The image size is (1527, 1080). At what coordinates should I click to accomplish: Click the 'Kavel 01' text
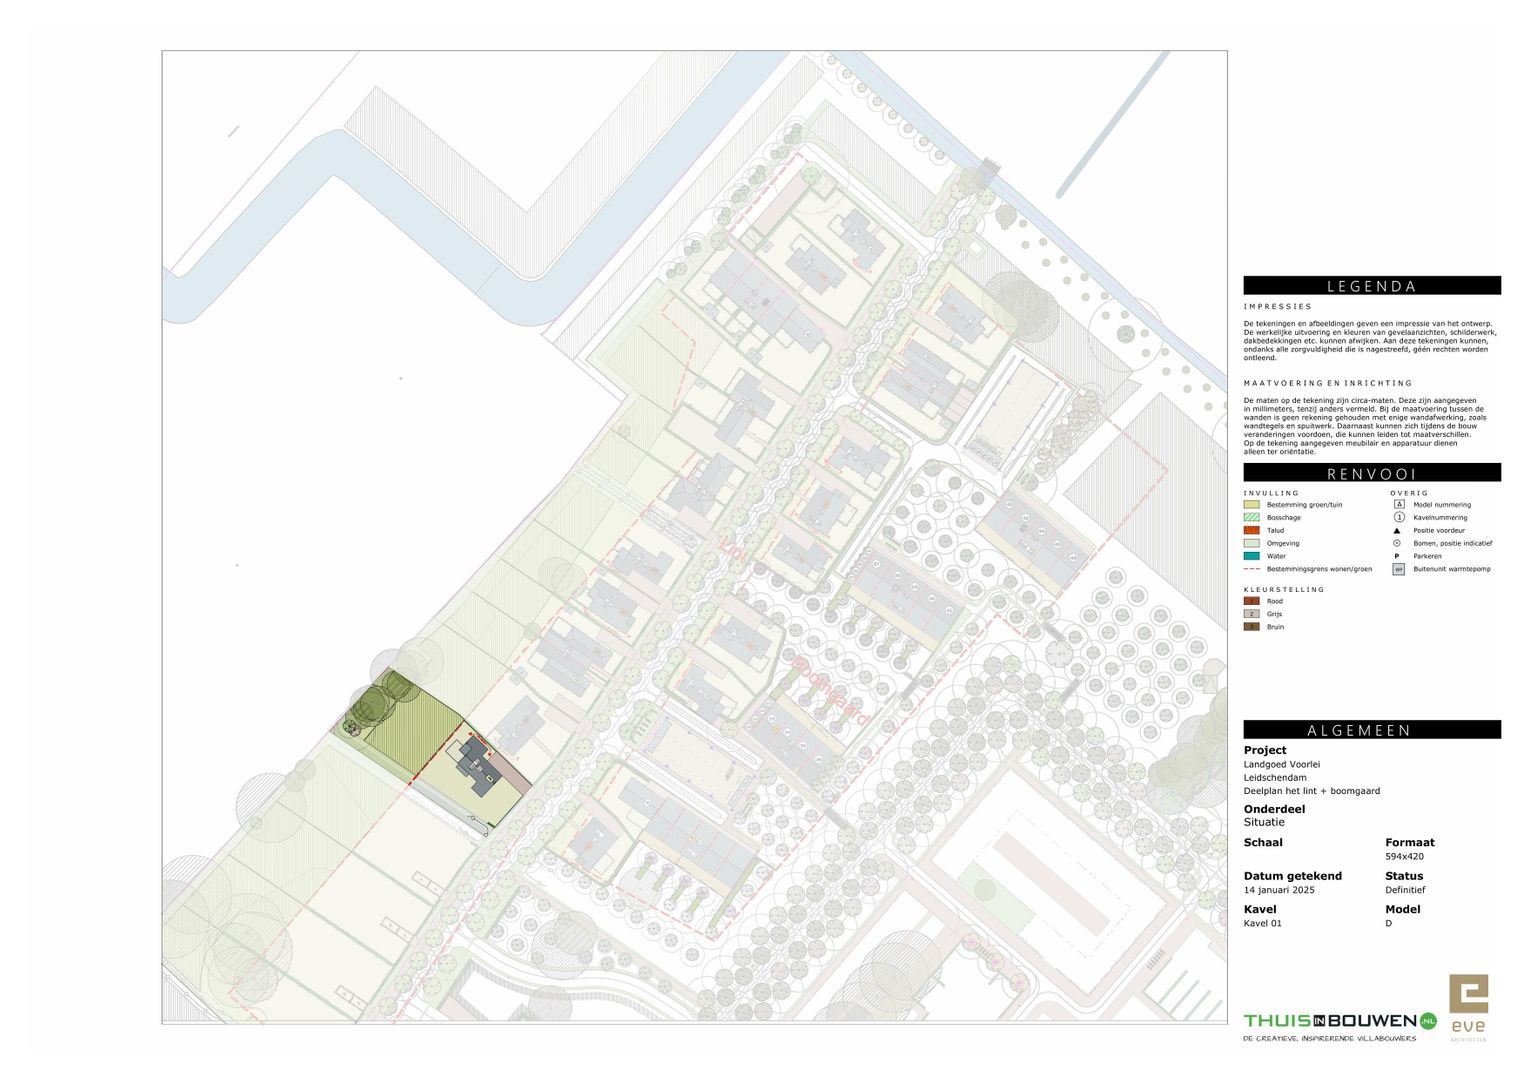pyautogui.click(x=1262, y=923)
